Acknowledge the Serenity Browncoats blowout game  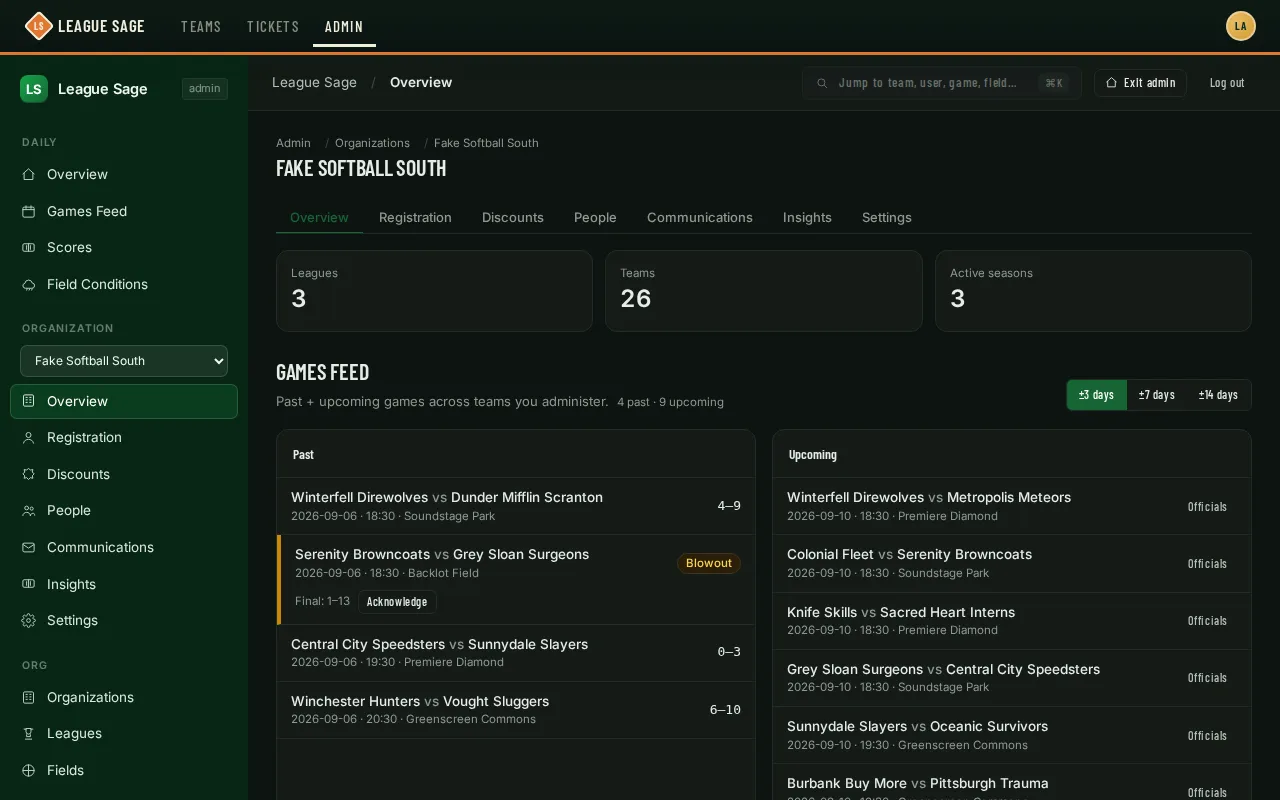coord(397,602)
